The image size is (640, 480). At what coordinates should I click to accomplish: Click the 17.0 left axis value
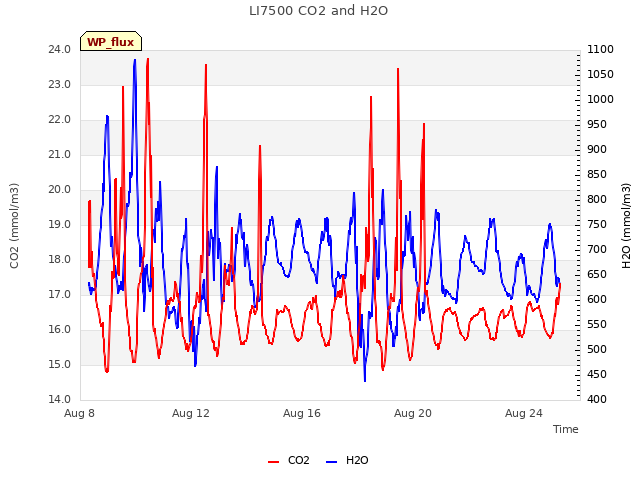(x=60, y=294)
